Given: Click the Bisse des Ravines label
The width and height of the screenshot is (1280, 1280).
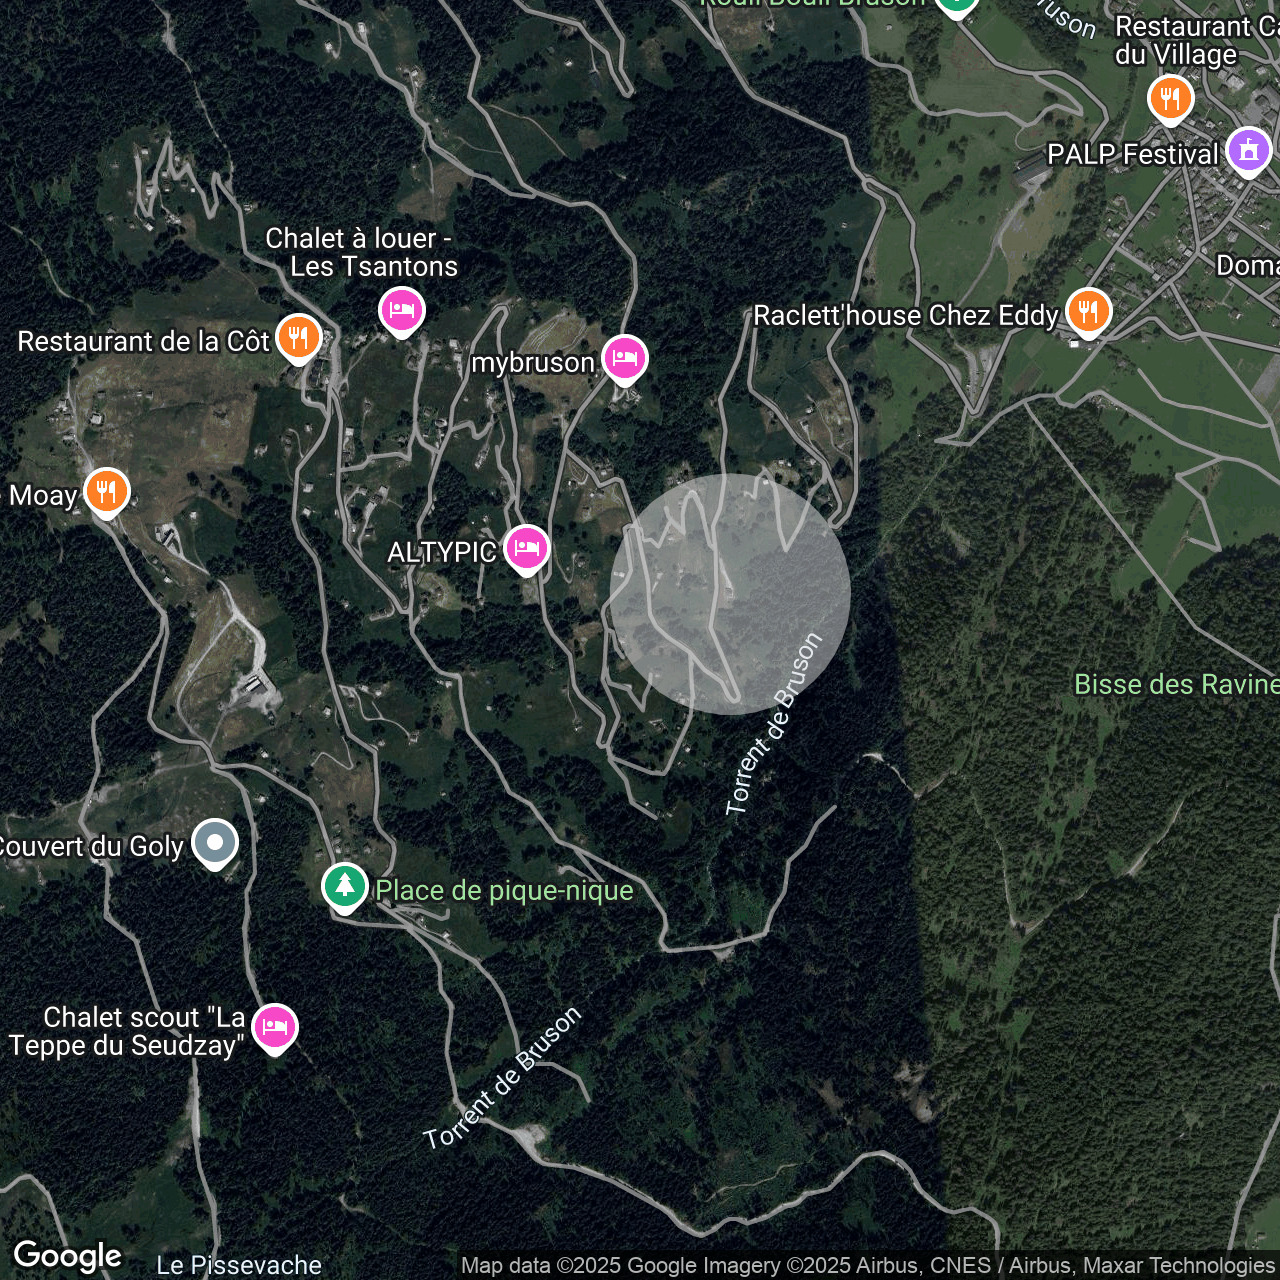Looking at the screenshot, I should 1176,685.
